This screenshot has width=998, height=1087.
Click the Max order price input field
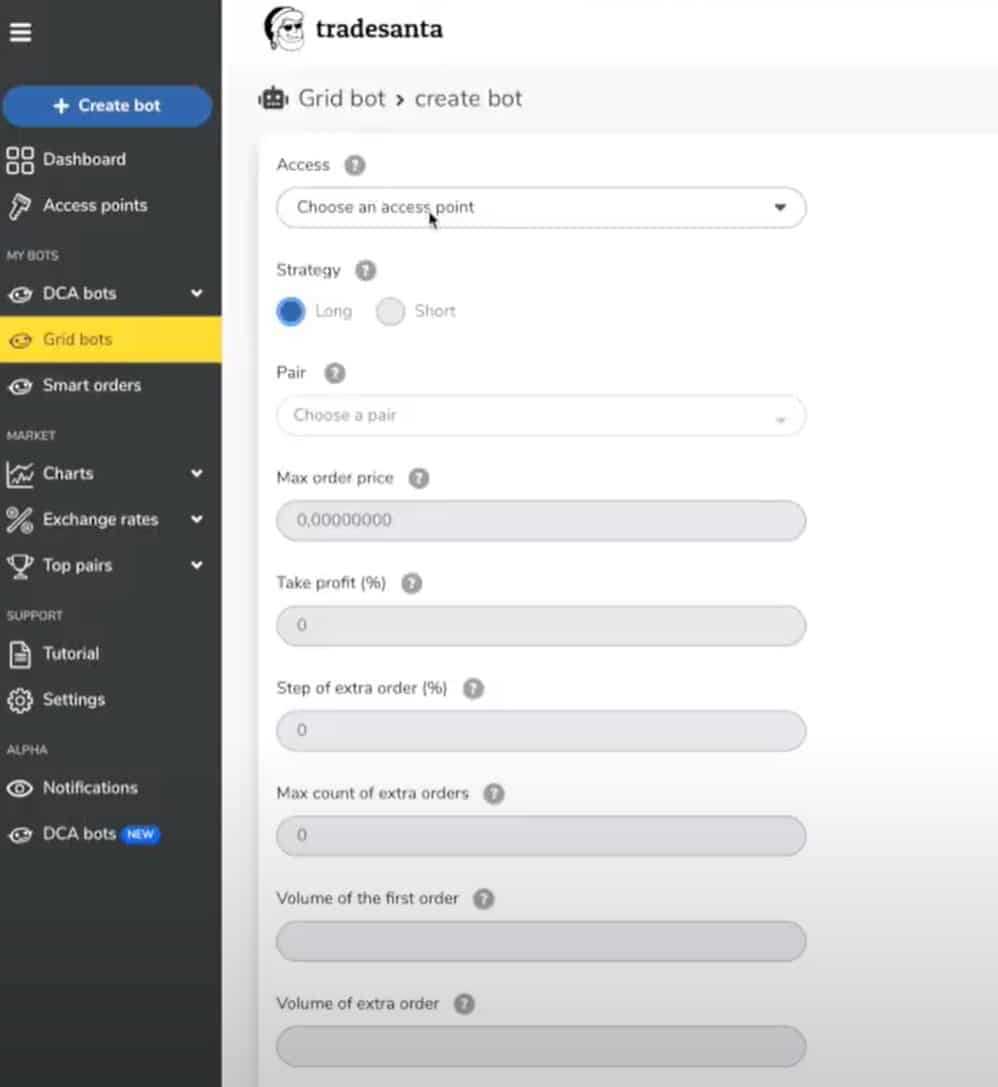540,521
